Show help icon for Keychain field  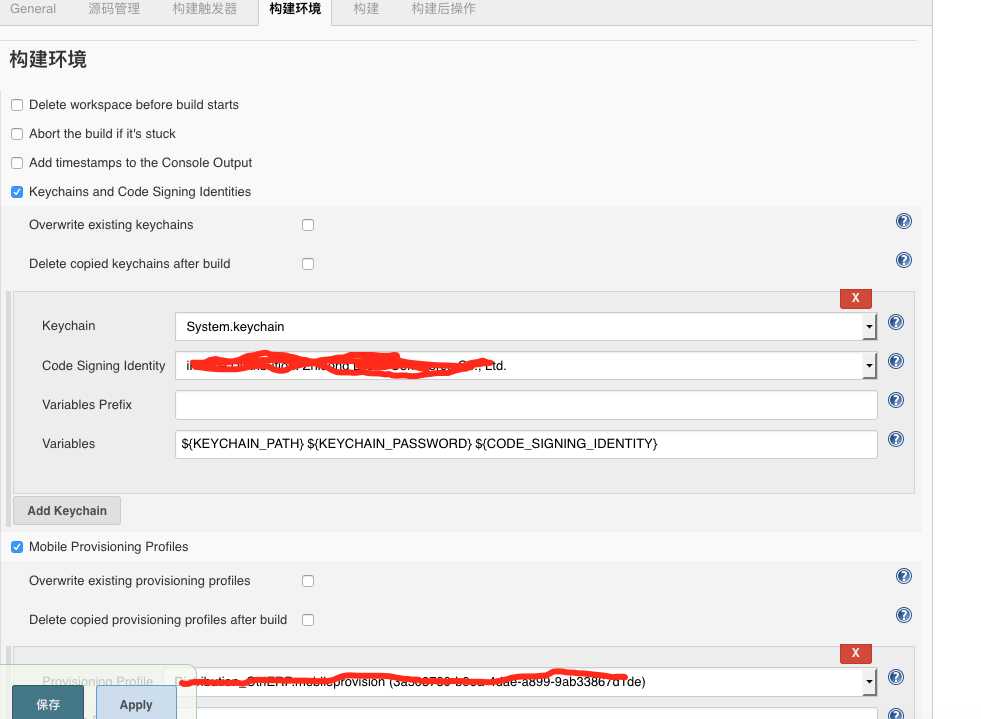click(x=896, y=322)
